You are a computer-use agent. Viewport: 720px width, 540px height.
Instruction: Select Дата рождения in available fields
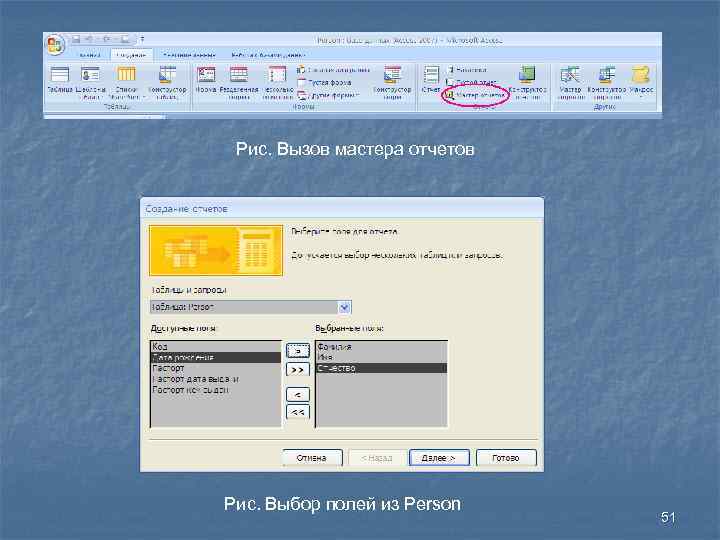(215, 357)
